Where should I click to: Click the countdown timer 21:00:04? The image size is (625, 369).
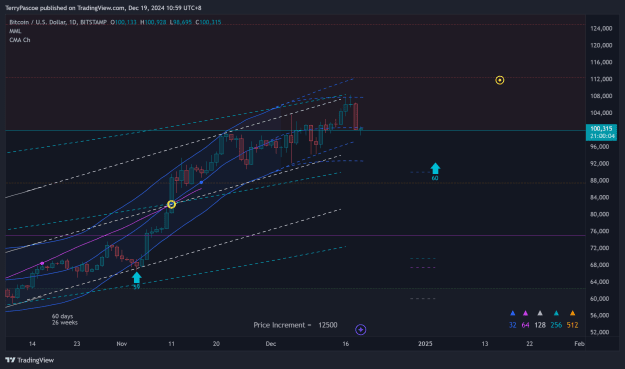(602, 136)
